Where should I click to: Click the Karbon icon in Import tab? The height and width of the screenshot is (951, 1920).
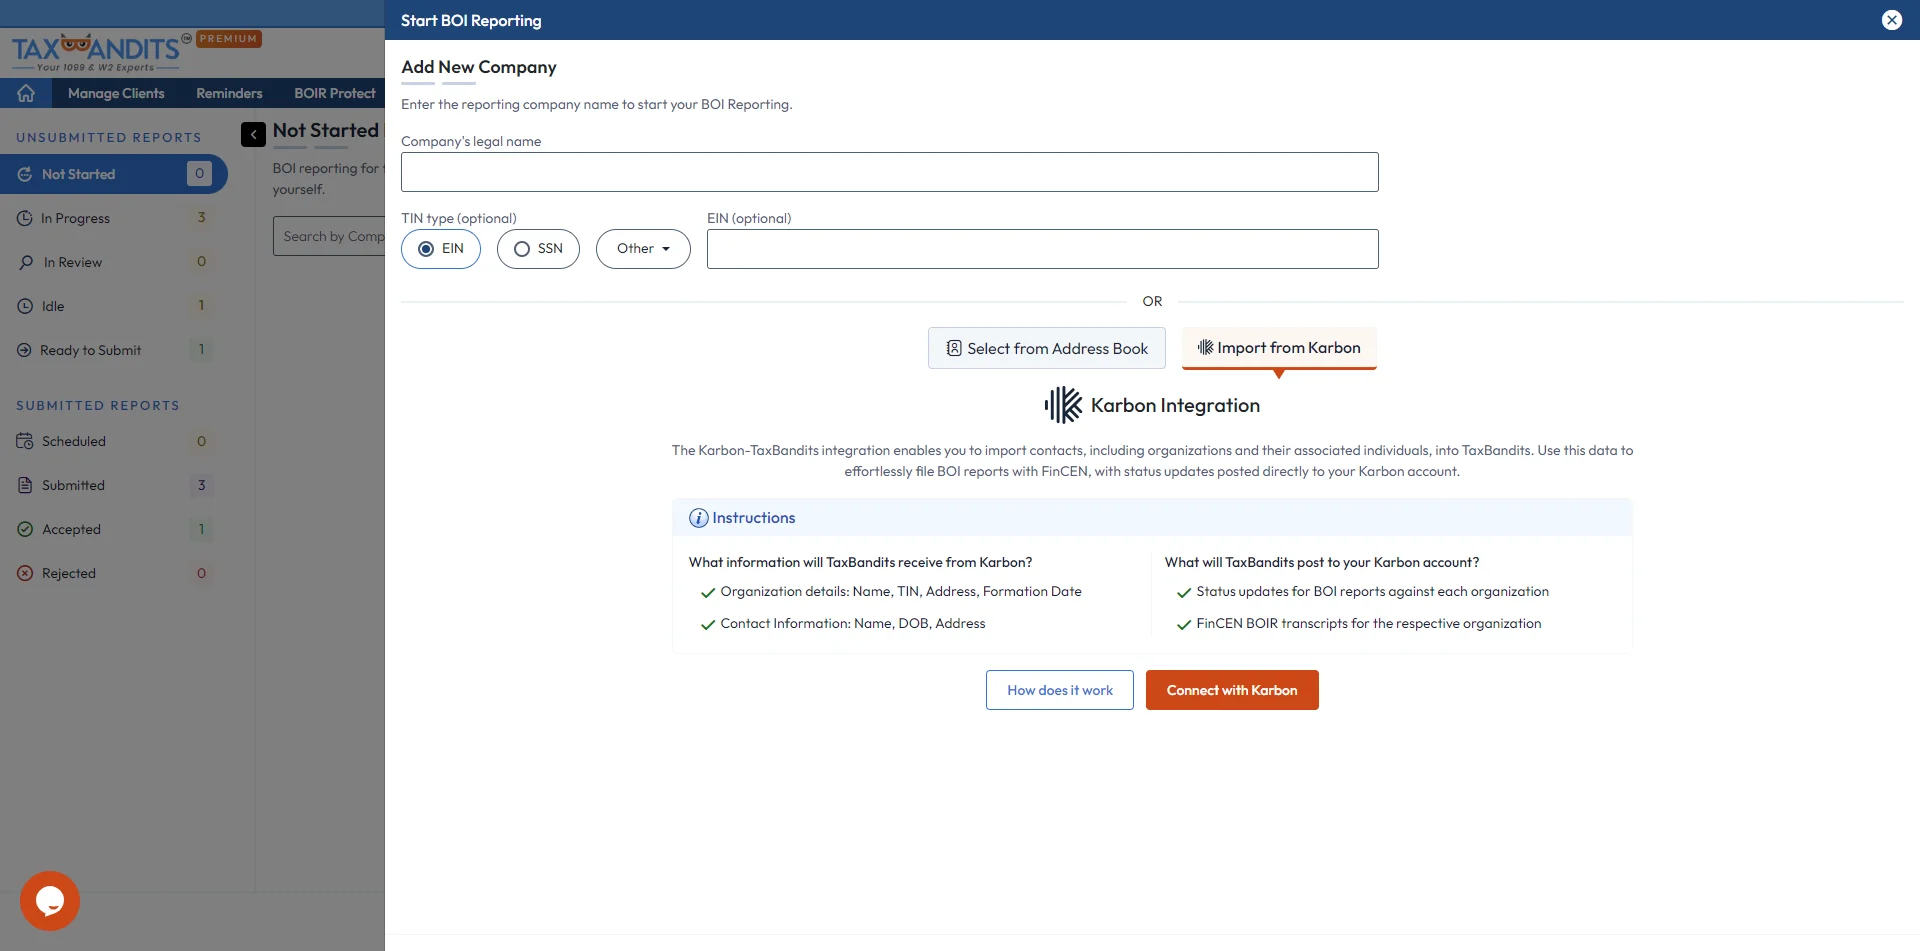1205,347
